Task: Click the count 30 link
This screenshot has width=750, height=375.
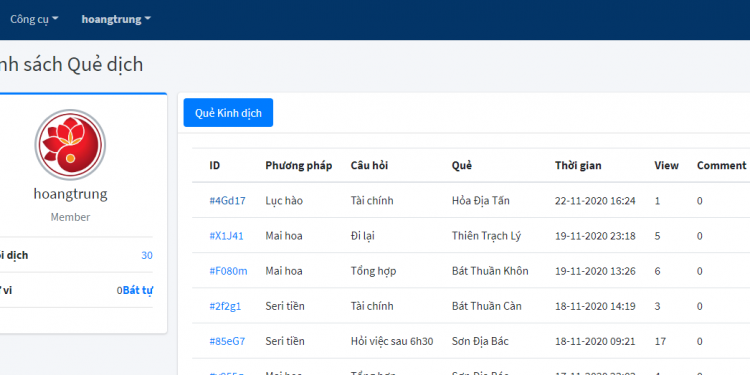Action: [x=147, y=255]
